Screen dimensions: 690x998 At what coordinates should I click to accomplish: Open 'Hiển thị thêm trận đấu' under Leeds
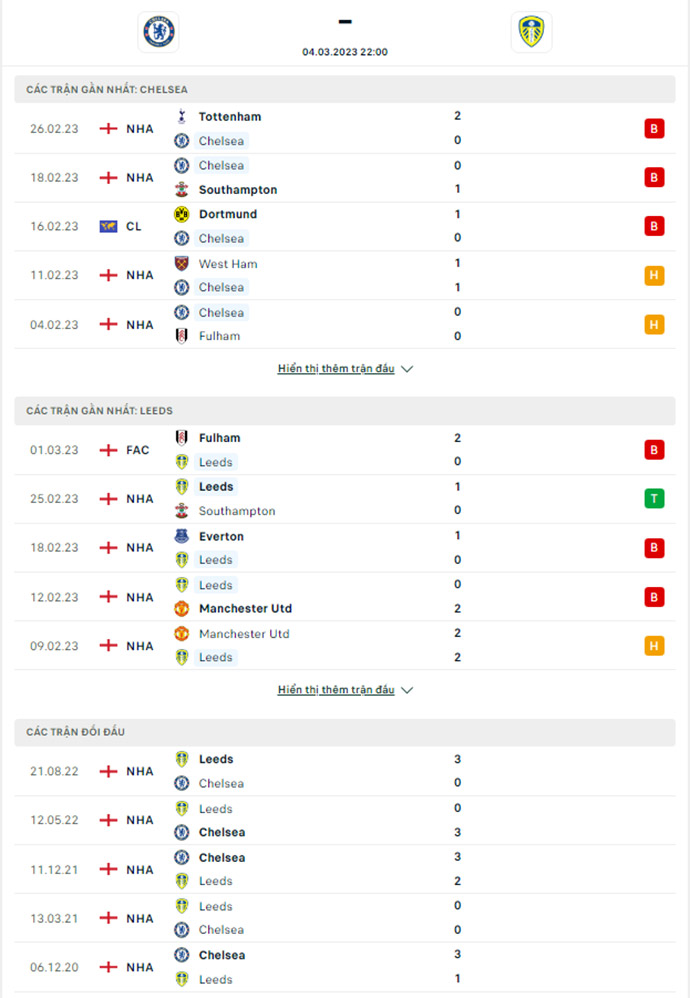tap(336, 689)
